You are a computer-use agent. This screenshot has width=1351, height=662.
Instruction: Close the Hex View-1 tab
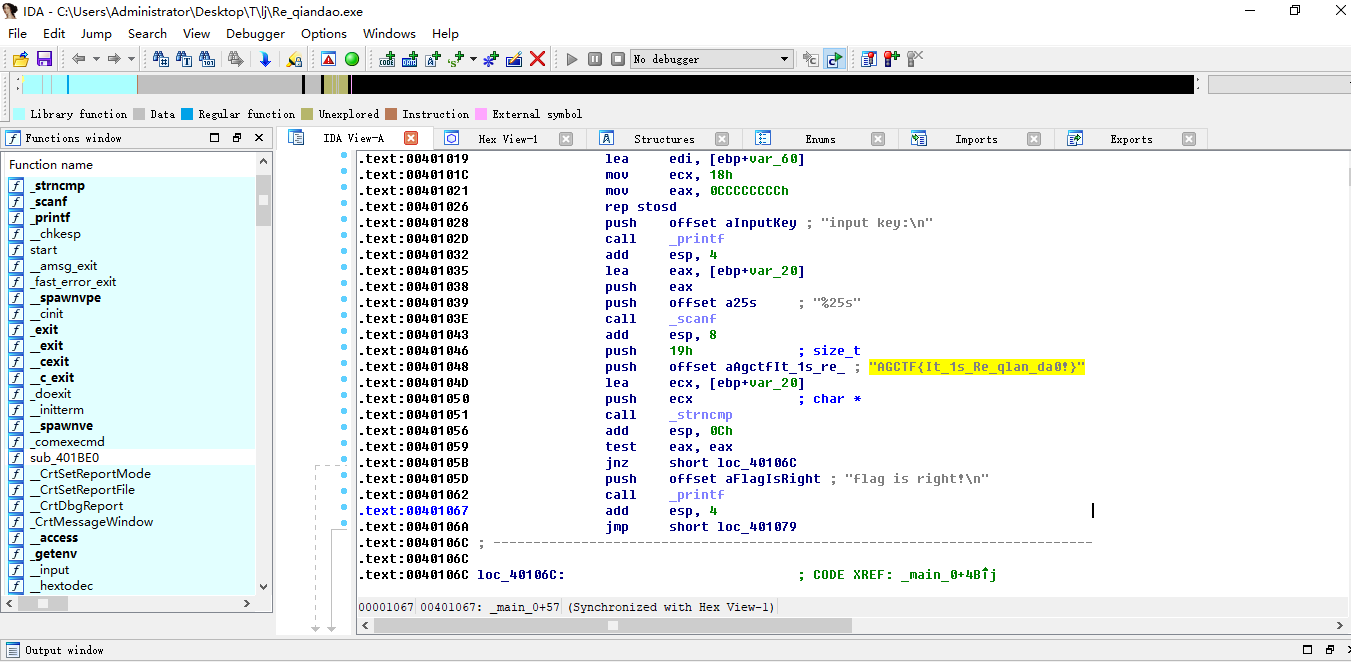pyautogui.click(x=566, y=139)
